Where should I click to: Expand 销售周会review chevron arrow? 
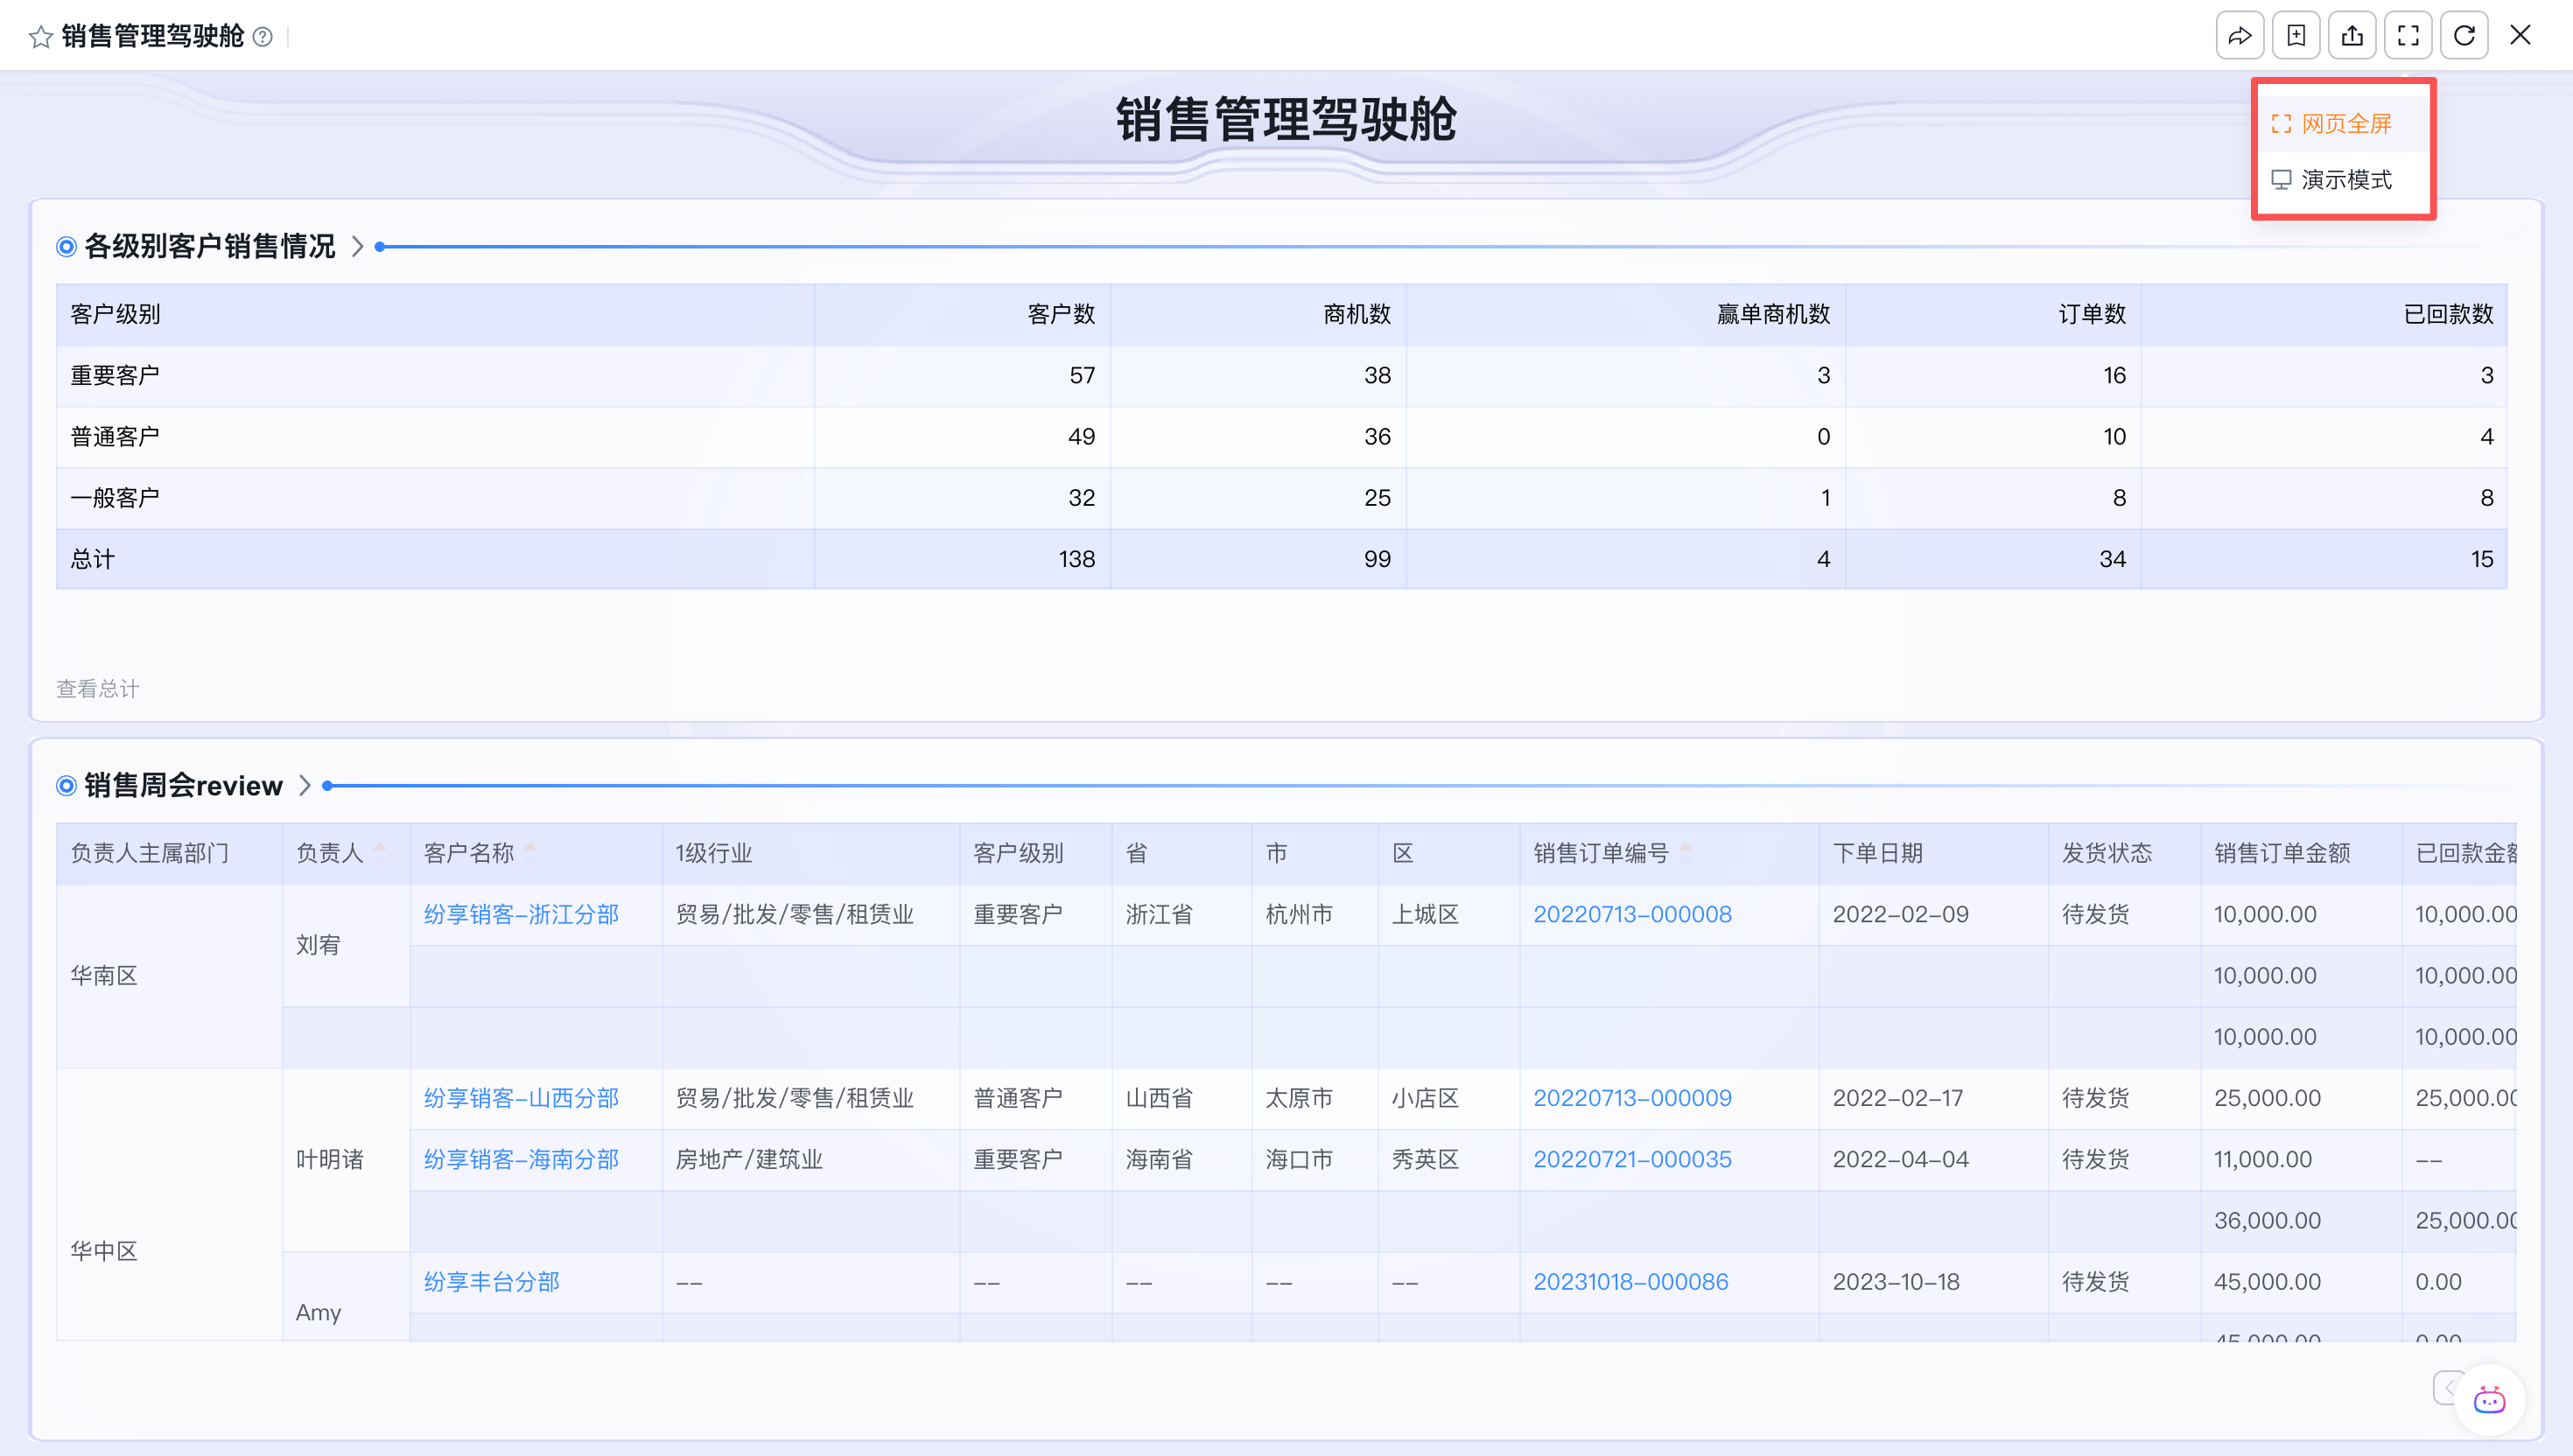point(305,786)
